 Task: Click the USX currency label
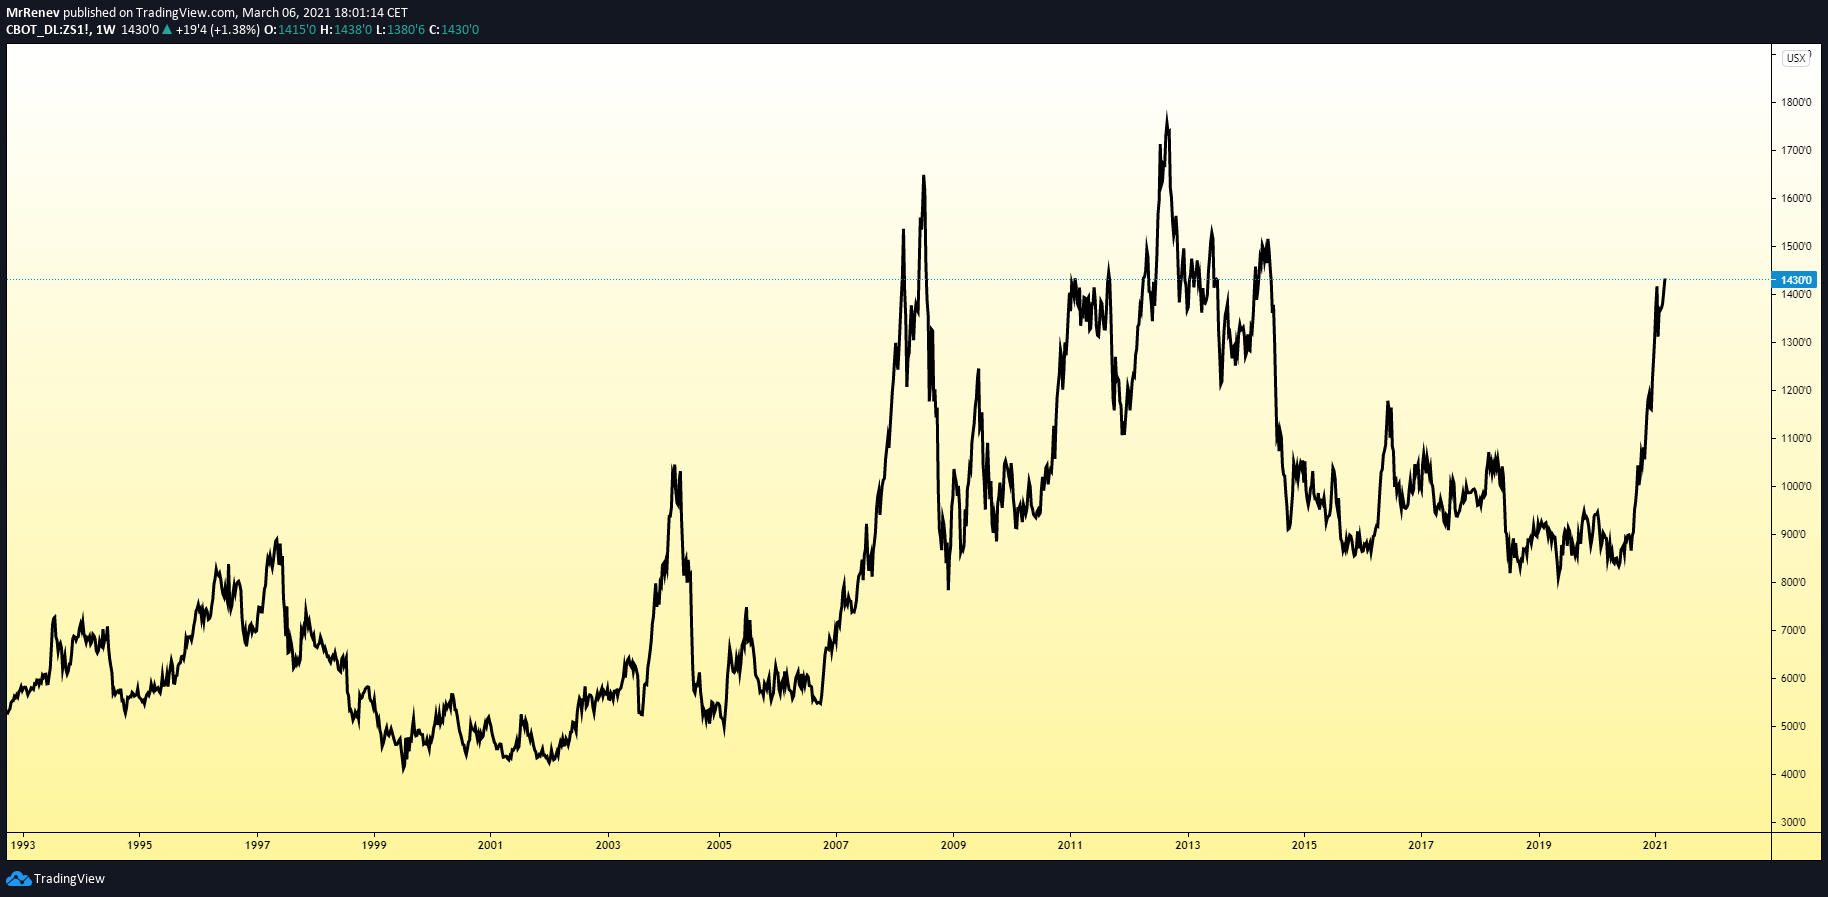pos(1796,58)
